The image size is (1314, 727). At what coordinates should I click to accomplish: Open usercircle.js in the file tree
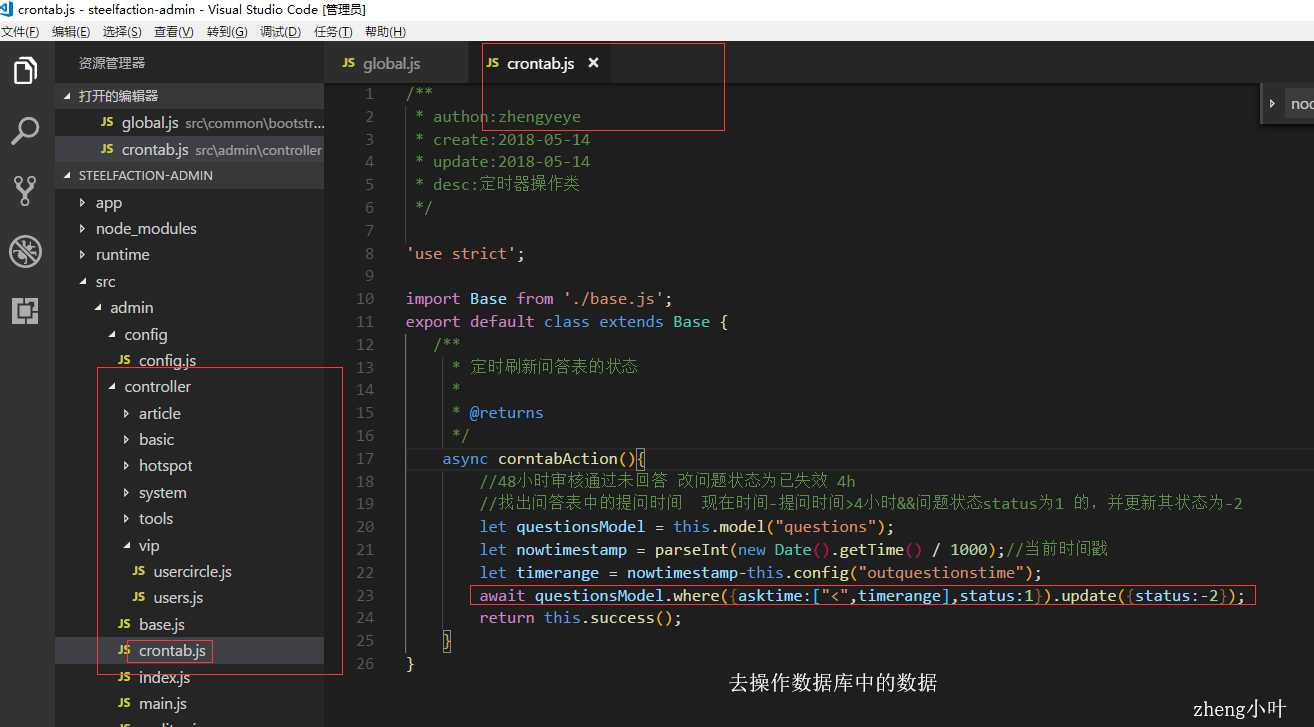190,572
